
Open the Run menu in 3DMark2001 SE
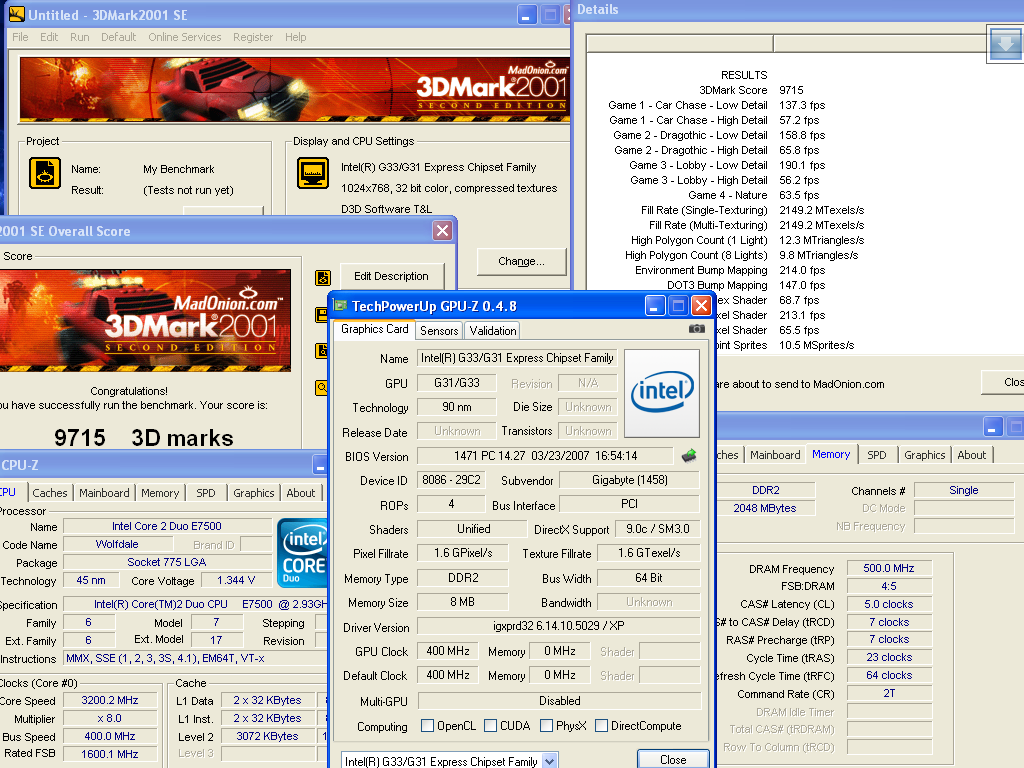pos(80,37)
